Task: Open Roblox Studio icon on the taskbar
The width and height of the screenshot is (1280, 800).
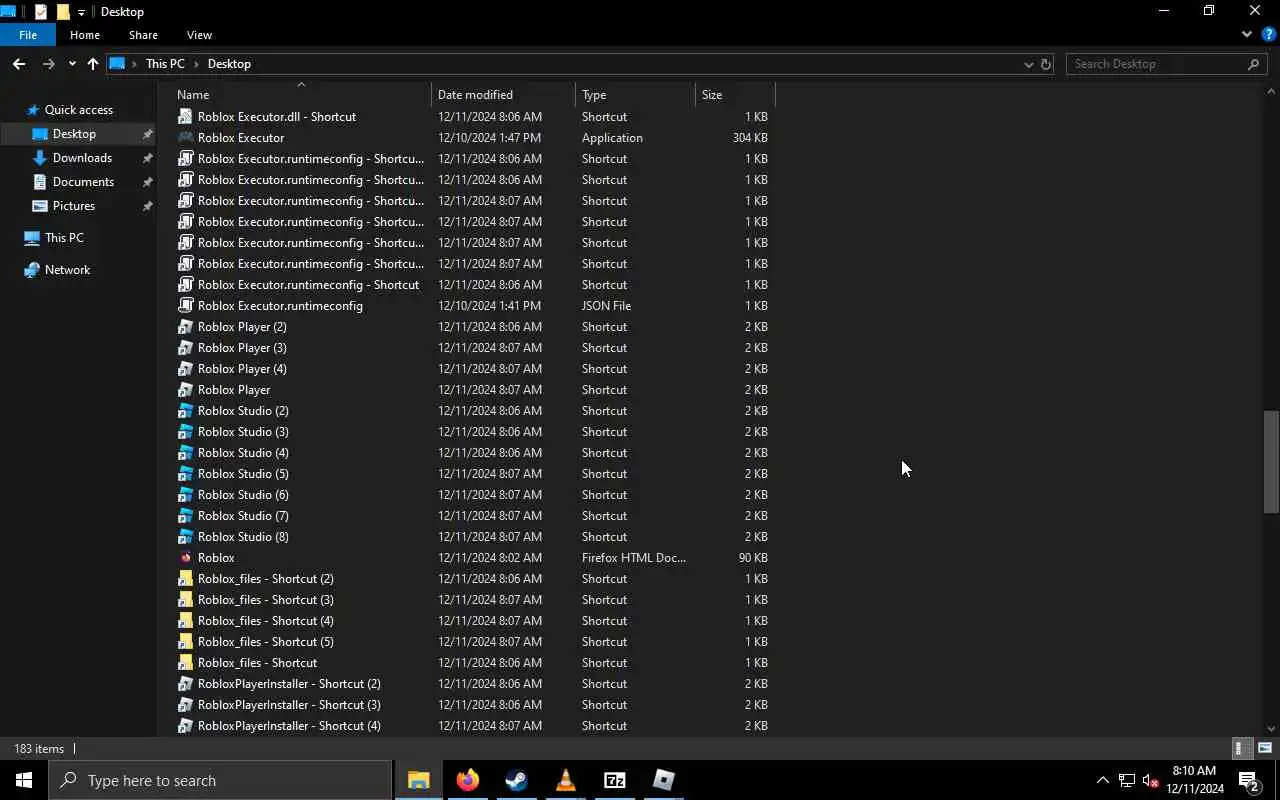Action: (663, 780)
